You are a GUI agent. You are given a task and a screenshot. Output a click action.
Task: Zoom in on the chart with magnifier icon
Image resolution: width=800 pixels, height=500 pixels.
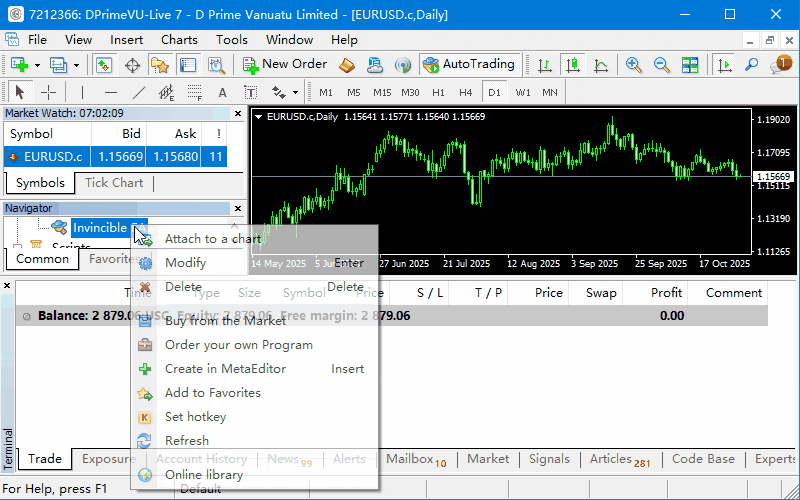[x=633, y=64]
